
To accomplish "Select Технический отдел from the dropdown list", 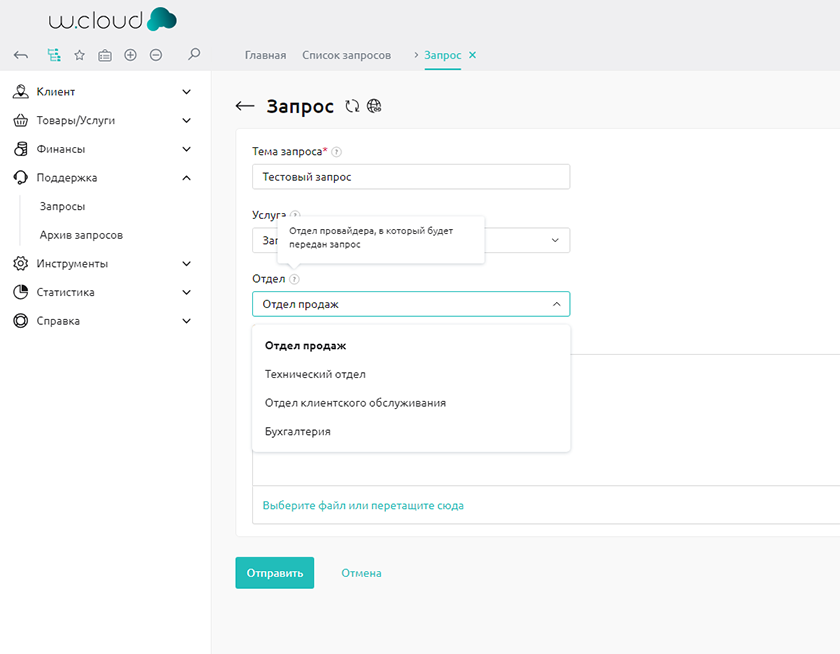I will point(315,374).
